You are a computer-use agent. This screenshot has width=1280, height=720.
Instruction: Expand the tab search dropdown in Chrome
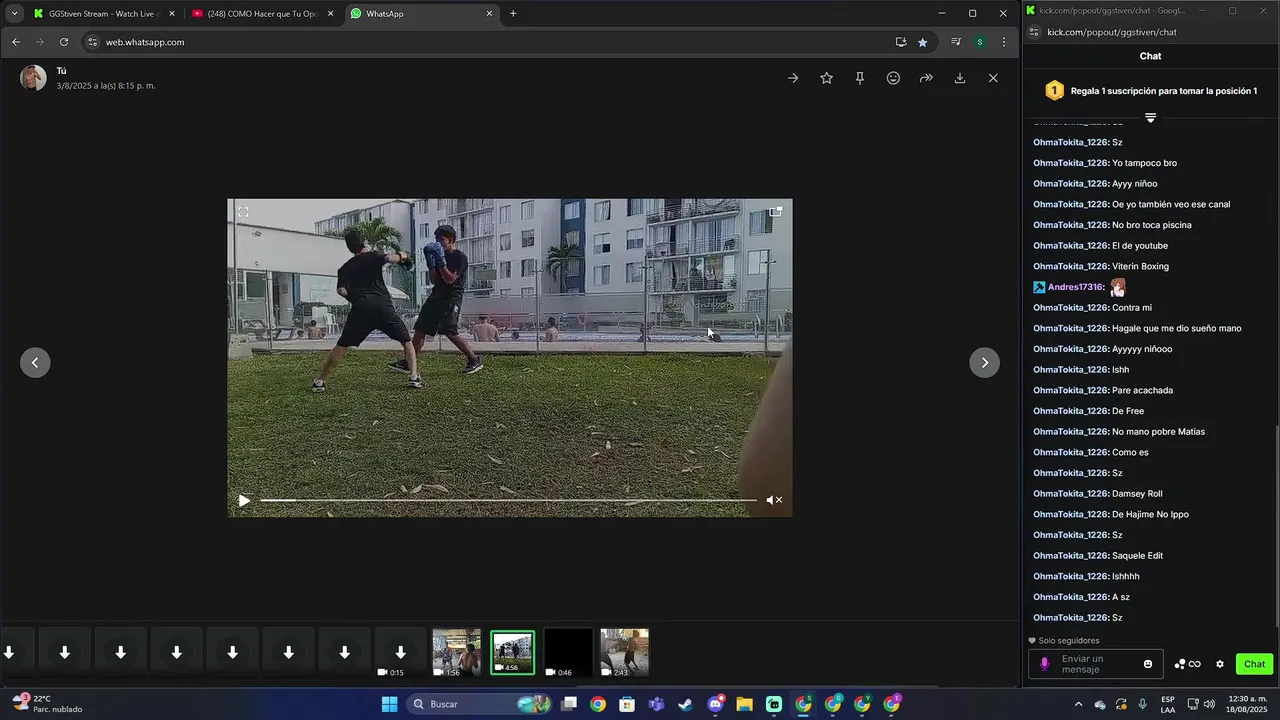[x=14, y=14]
